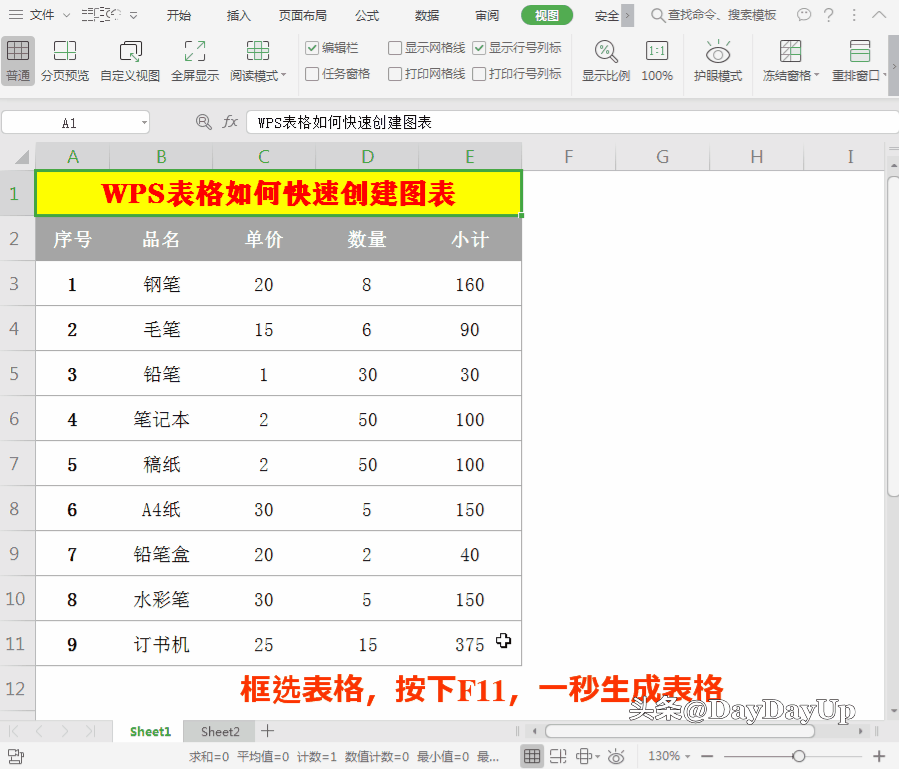
Task: Select the Sheet1 tab
Action: (x=150, y=731)
